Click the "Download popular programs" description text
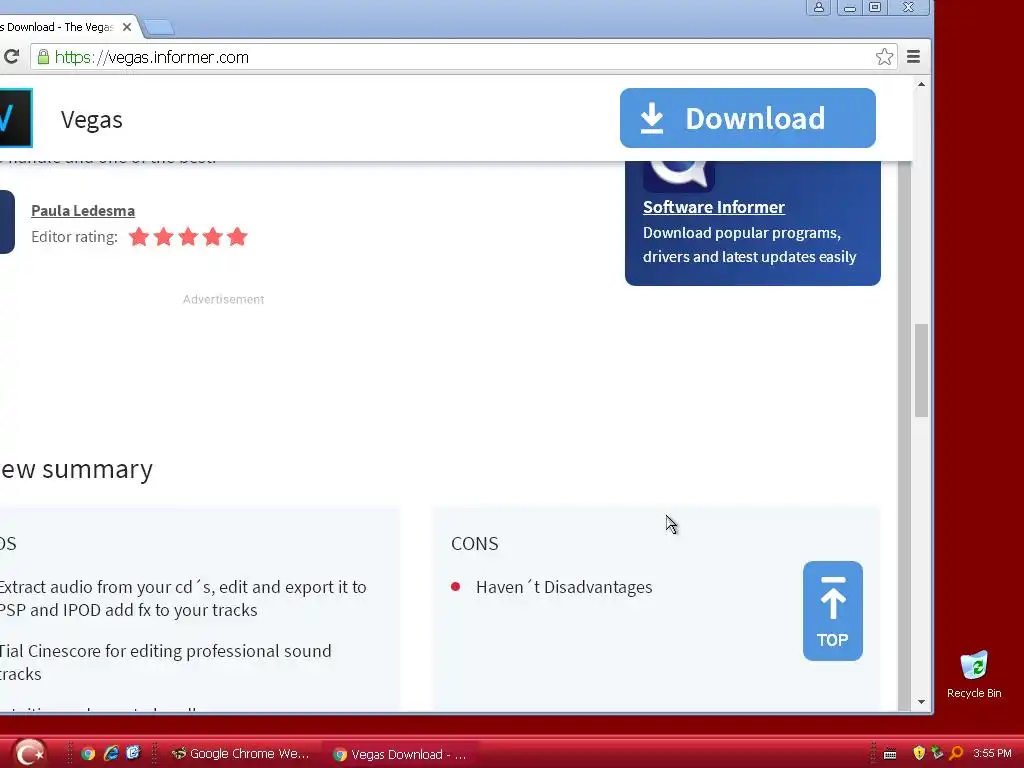Viewport: 1024px width, 768px height. (x=749, y=244)
